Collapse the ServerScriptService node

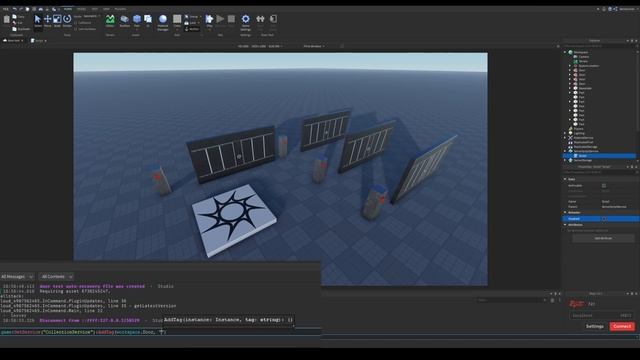point(565,151)
